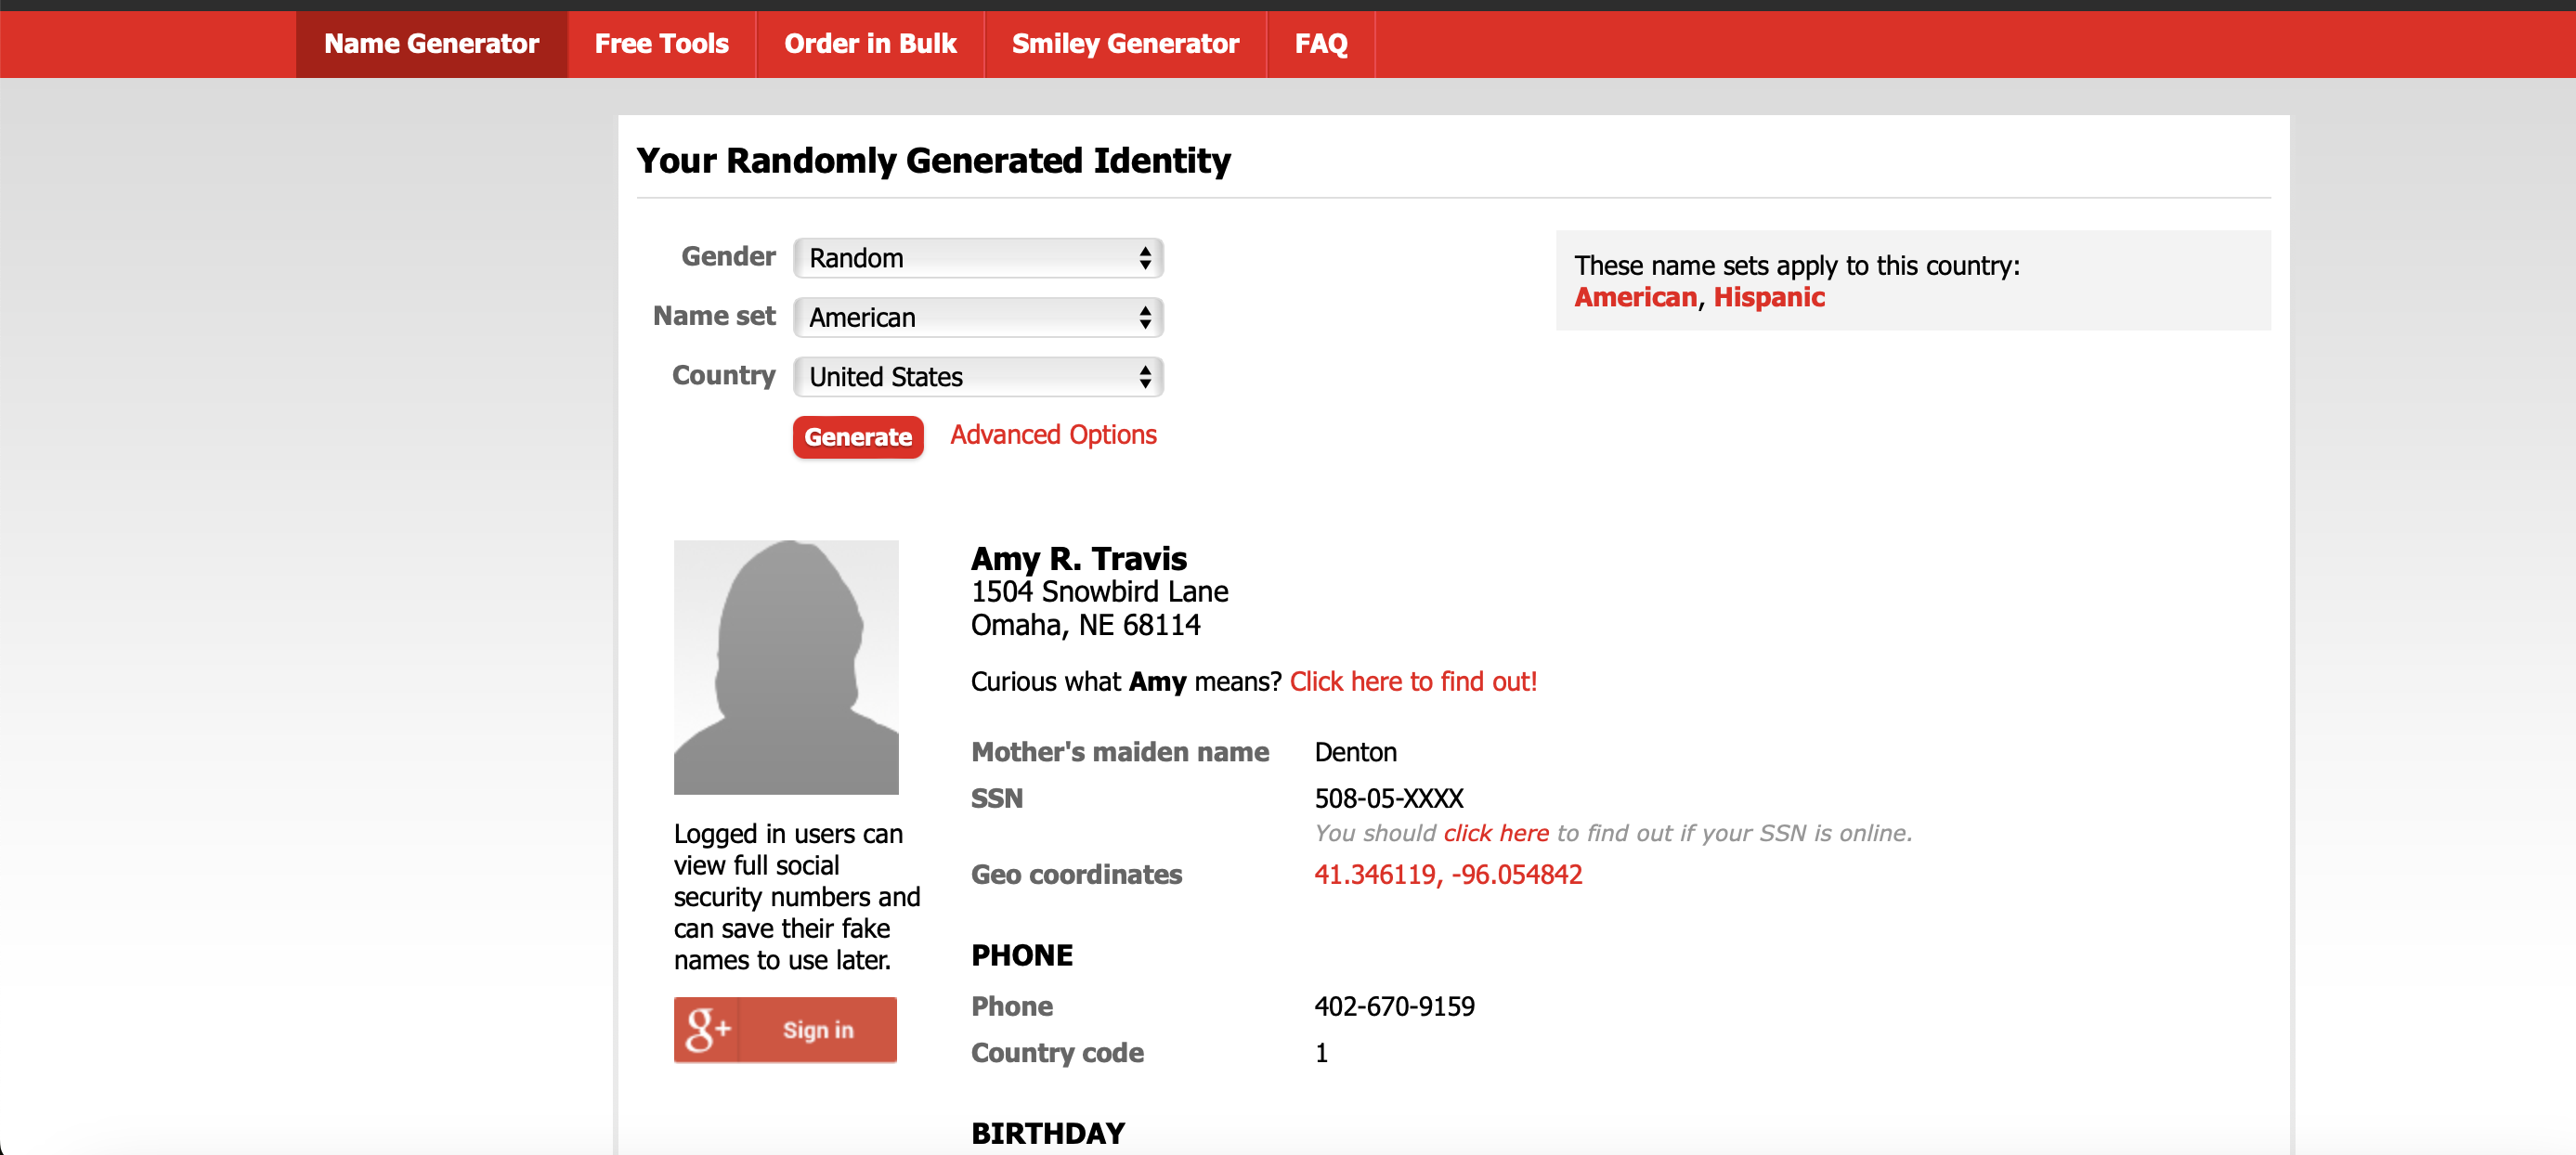Open the geo coordinates link
Screen dimensions: 2576x1155
tap(1447, 875)
